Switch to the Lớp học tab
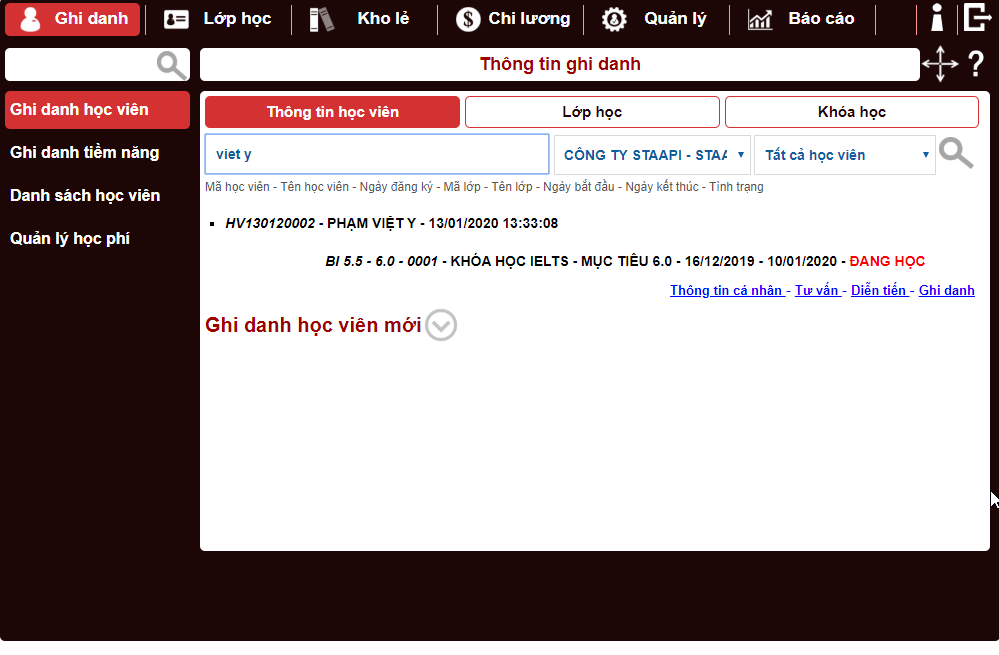Viewport: 999px width, 655px height. pyautogui.click(x=592, y=111)
